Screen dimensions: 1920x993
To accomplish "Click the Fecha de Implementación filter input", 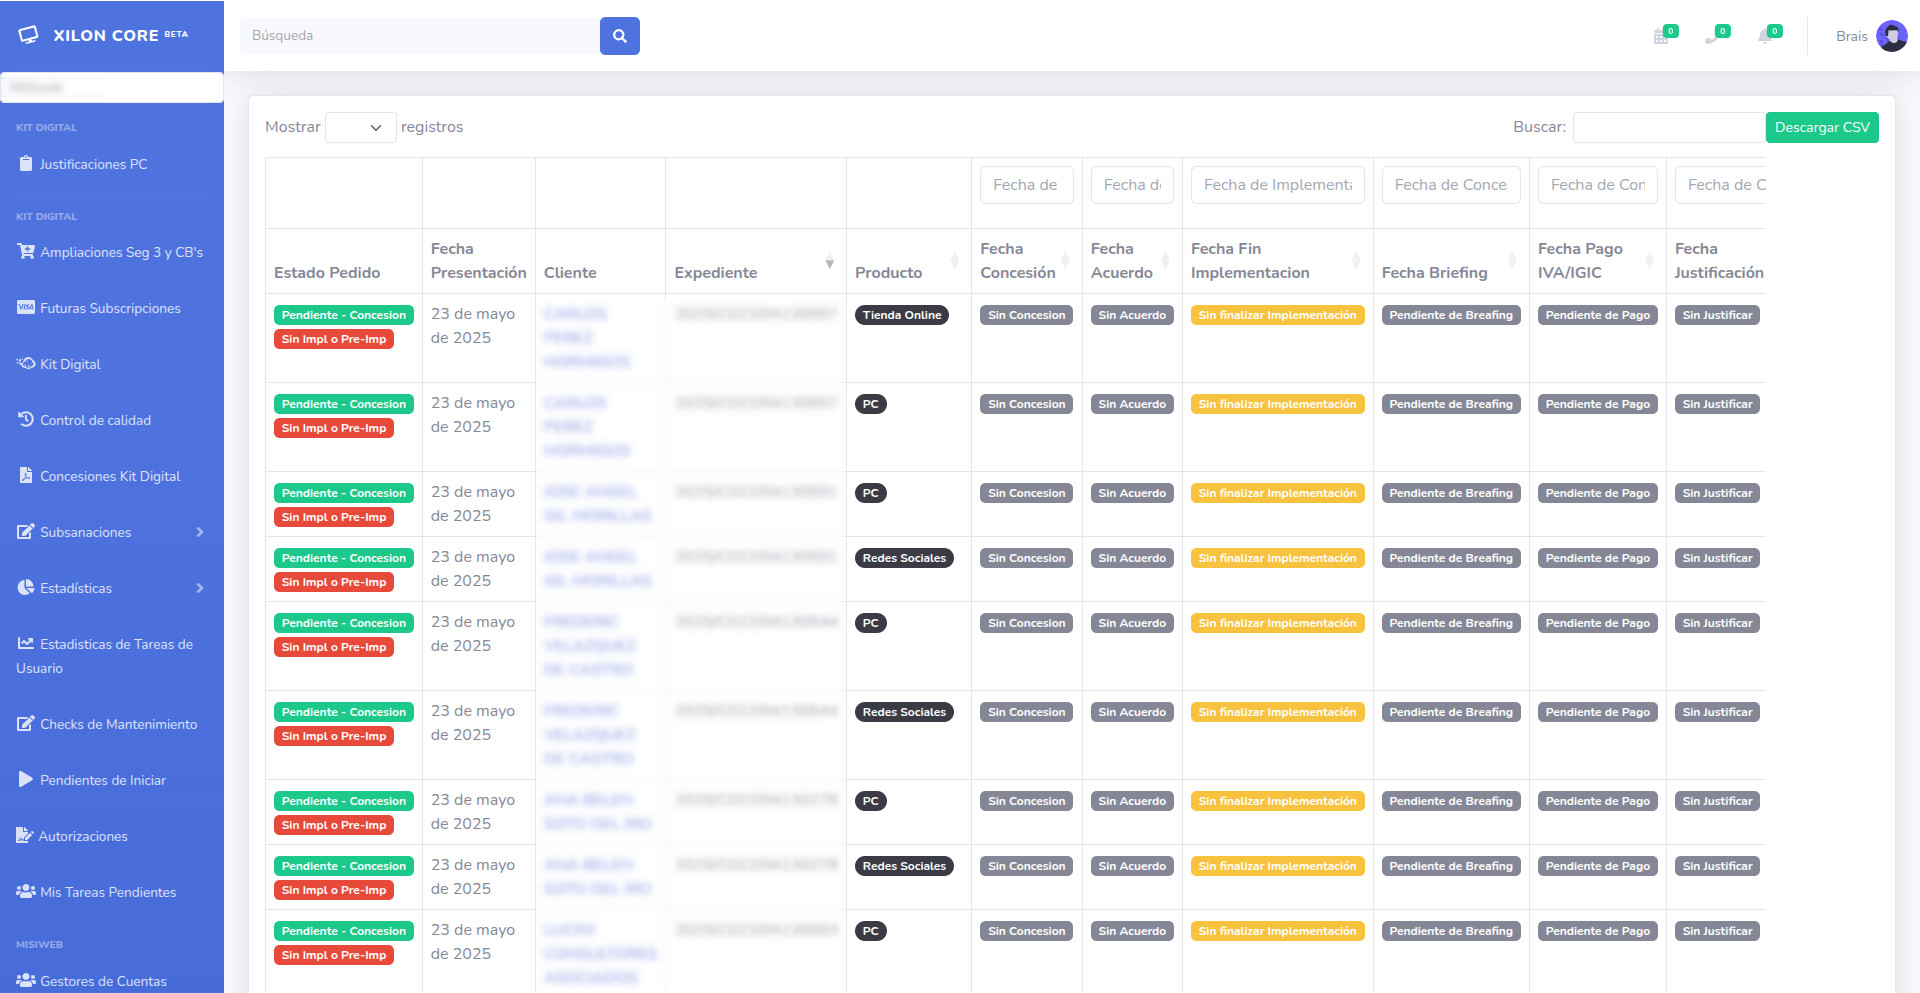I will 1277,185.
